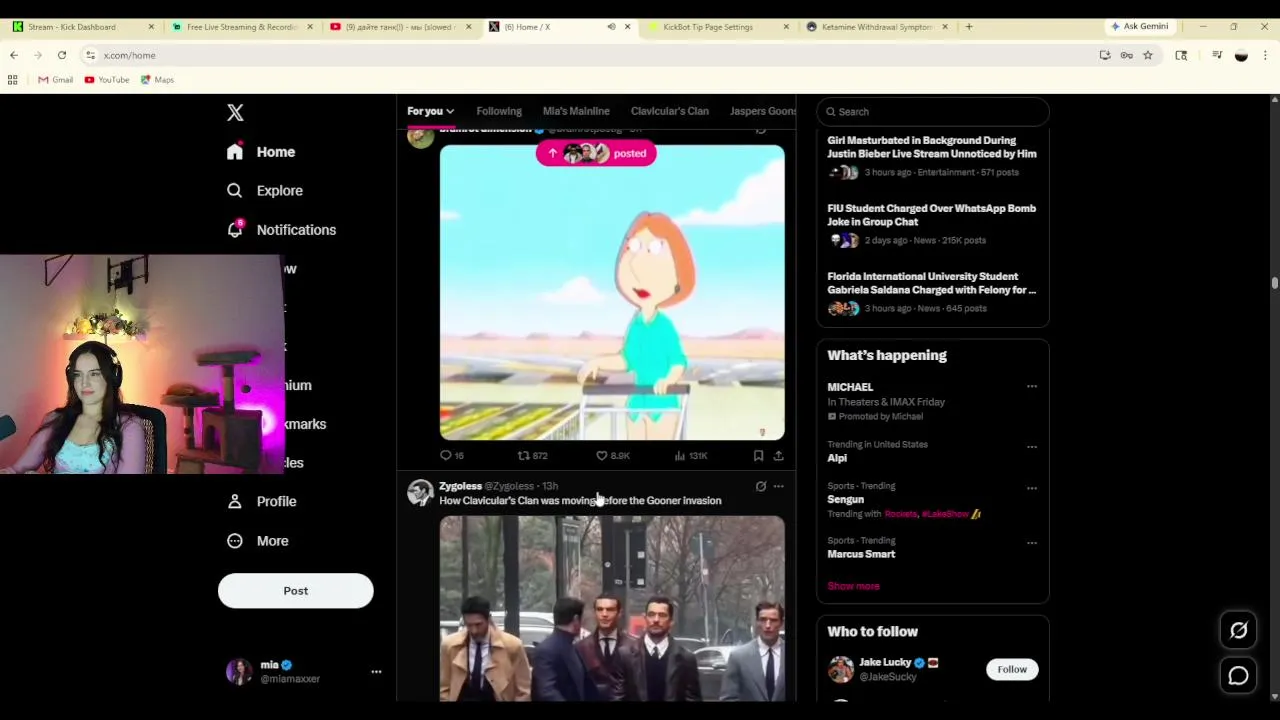The width and height of the screenshot is (1280, 720).
Task: Repost the post with 872 reposts
Action: 523,456
